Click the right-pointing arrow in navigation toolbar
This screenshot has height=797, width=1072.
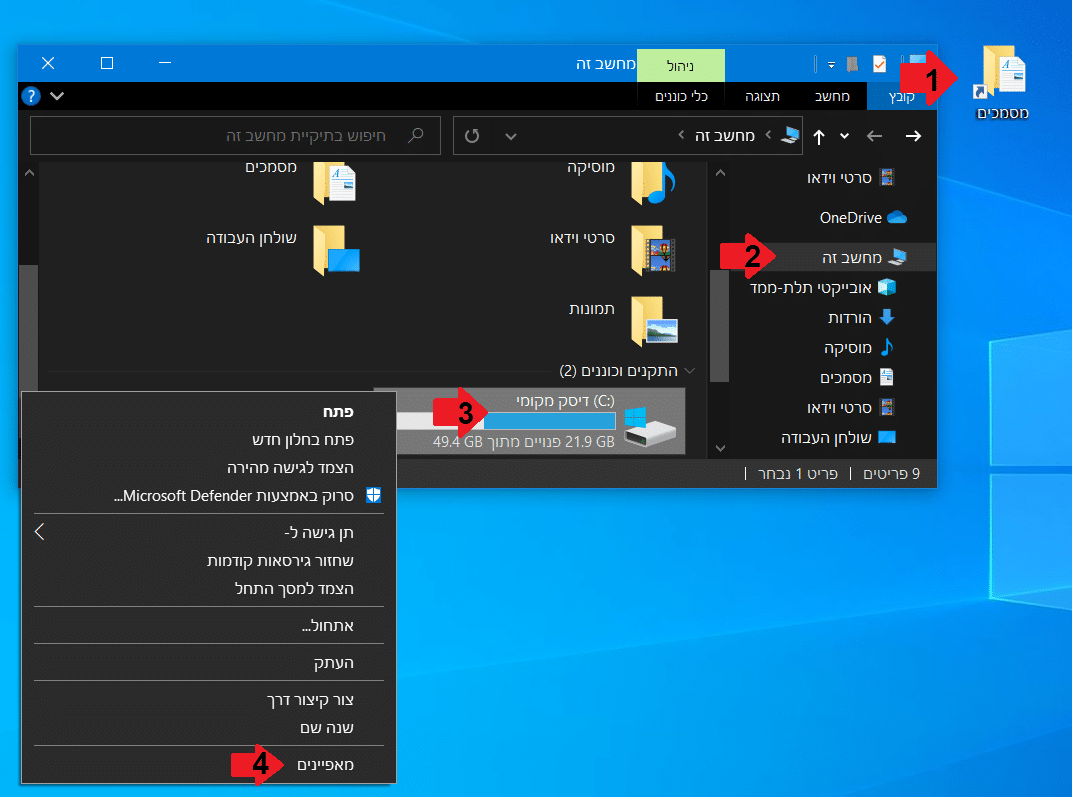(913, 136)
